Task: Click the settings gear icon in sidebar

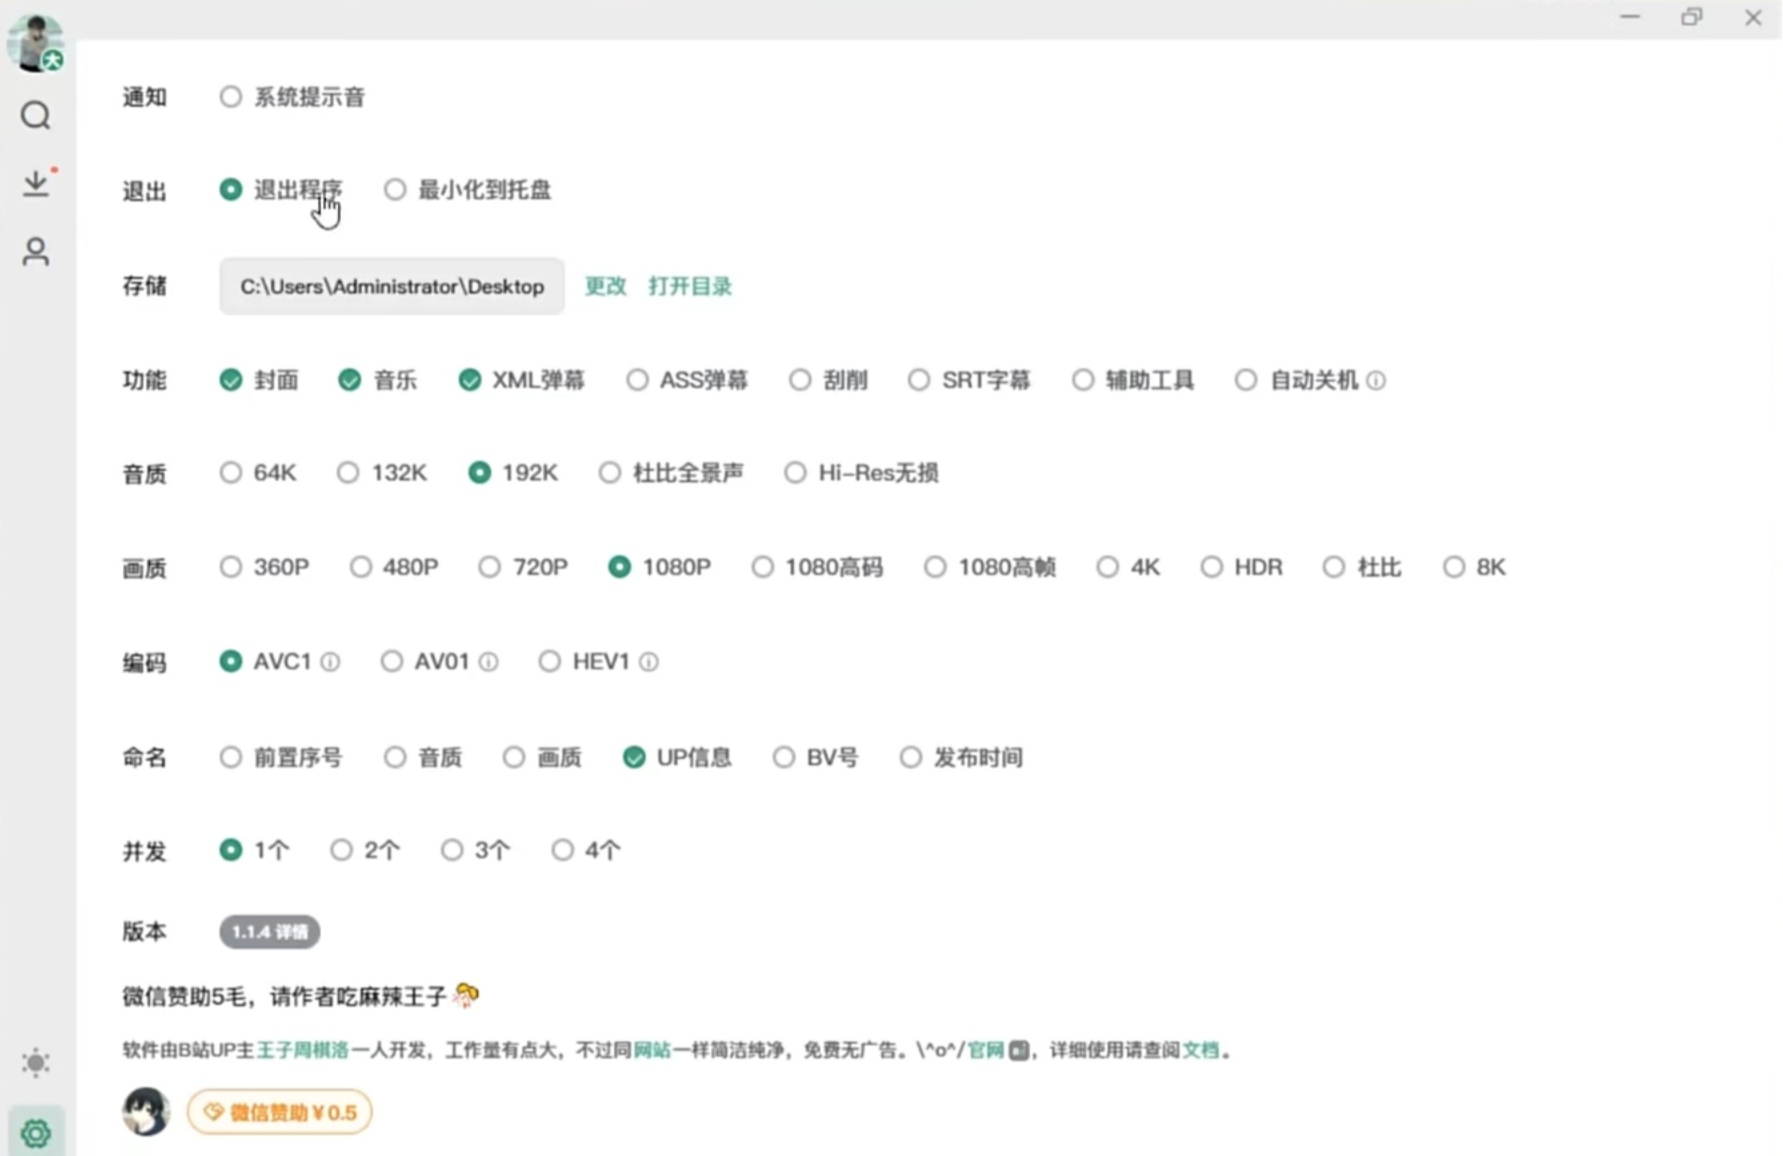Action: [36, 1133]
